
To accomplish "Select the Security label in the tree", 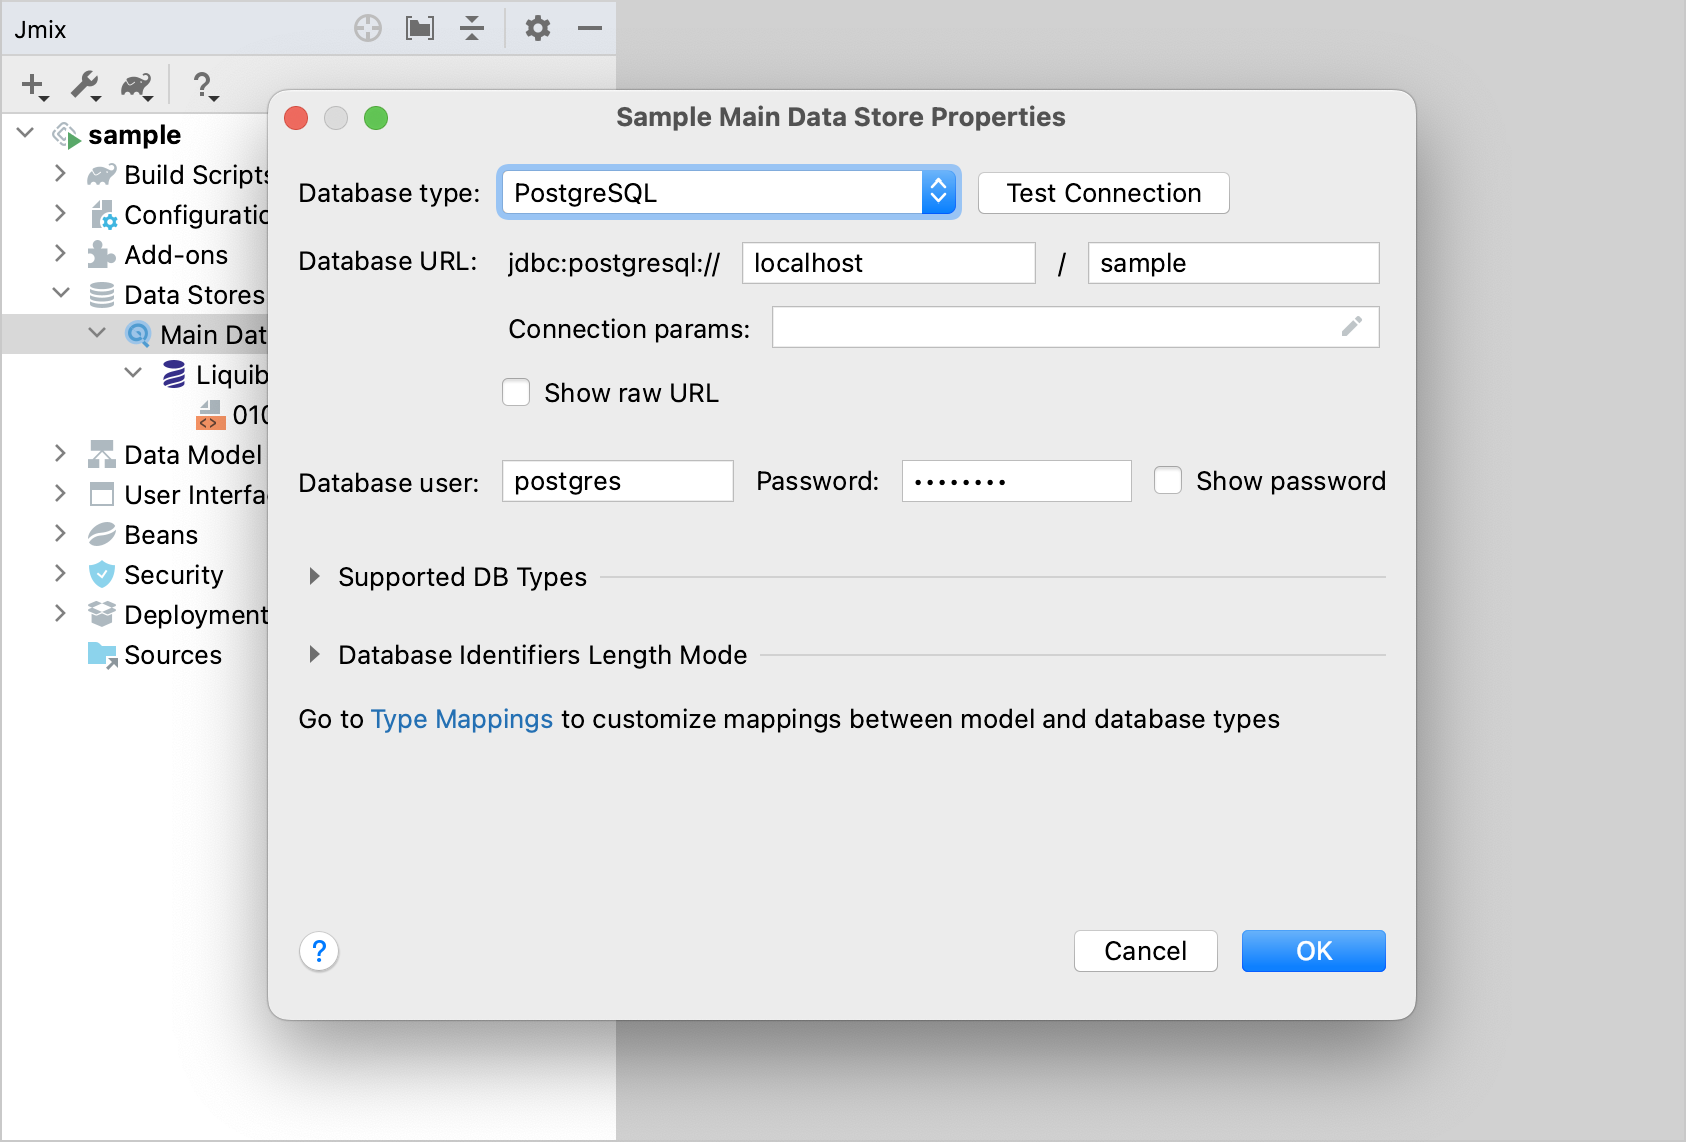I will (x=174, y=575).
